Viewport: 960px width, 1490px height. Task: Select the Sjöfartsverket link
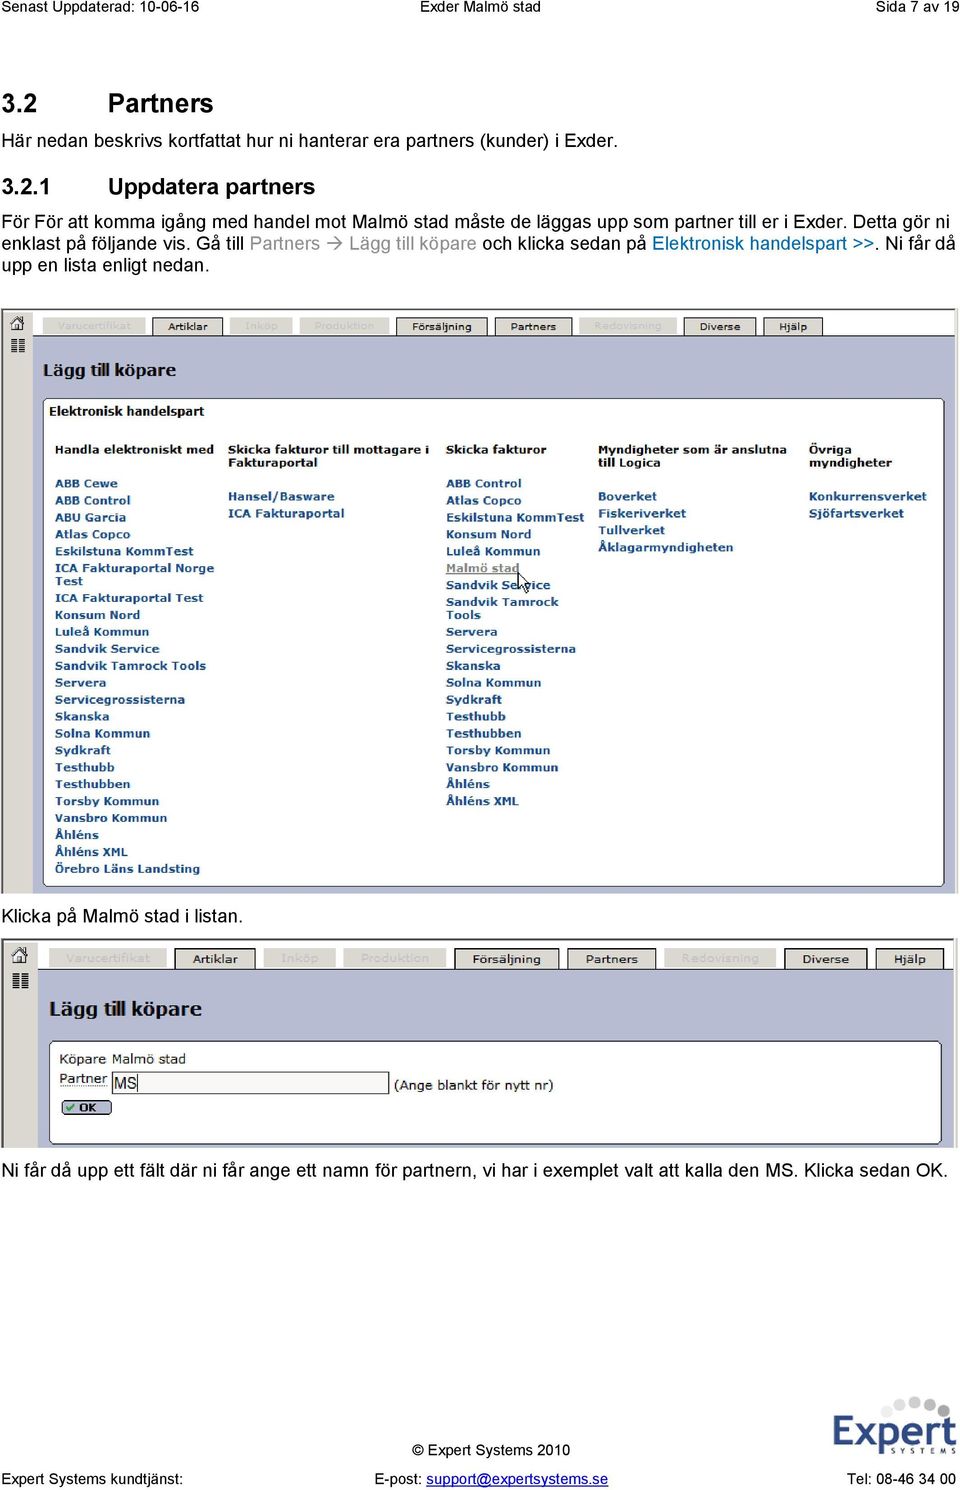point(856,514)
